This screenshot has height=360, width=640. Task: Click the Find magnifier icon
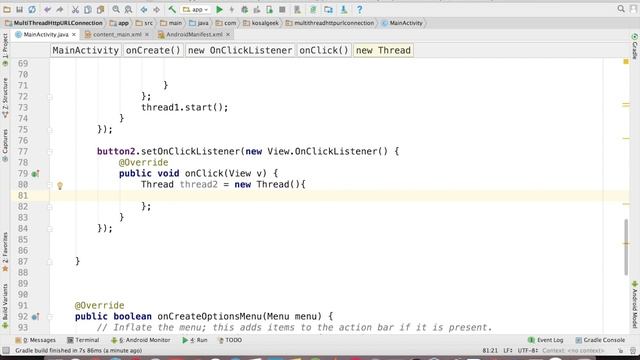(x=116, y=9)
